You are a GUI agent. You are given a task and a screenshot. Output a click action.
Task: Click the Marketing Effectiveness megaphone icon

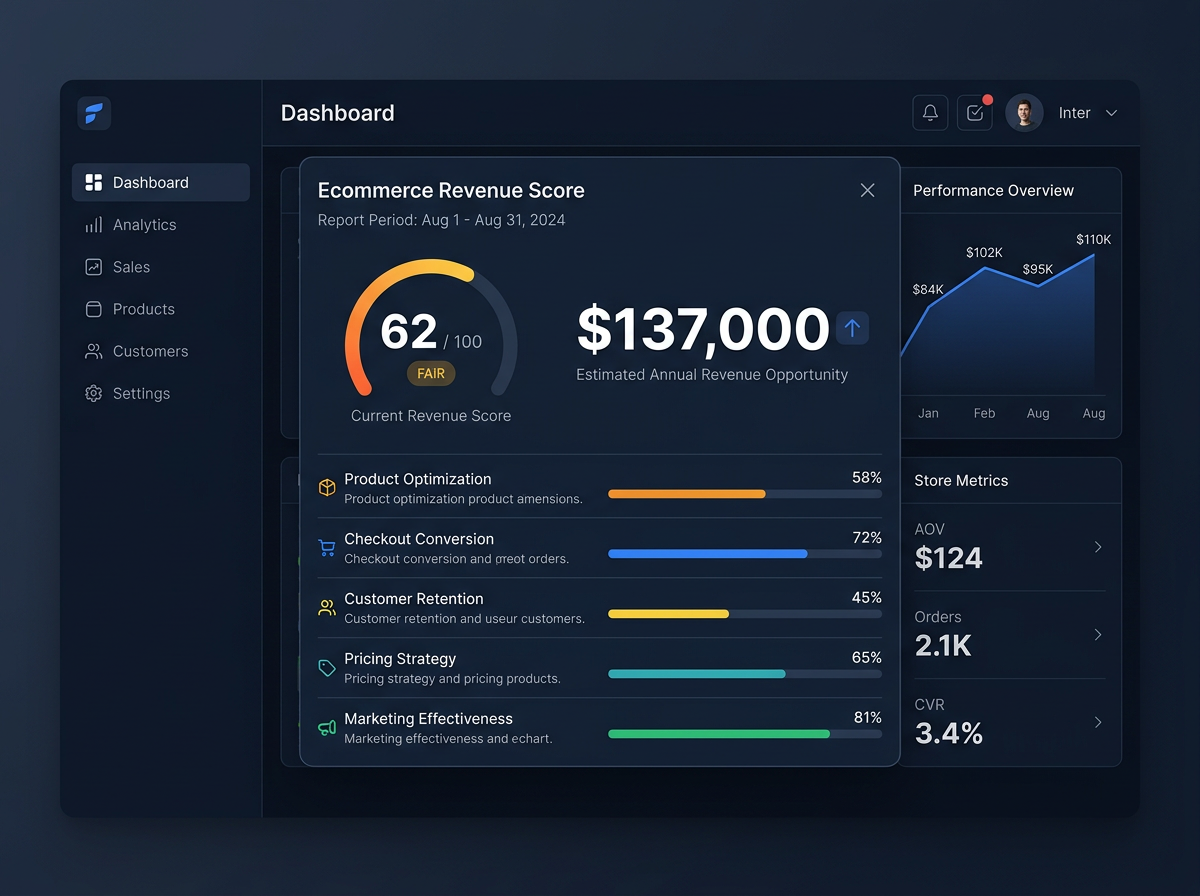click(327, 727)
